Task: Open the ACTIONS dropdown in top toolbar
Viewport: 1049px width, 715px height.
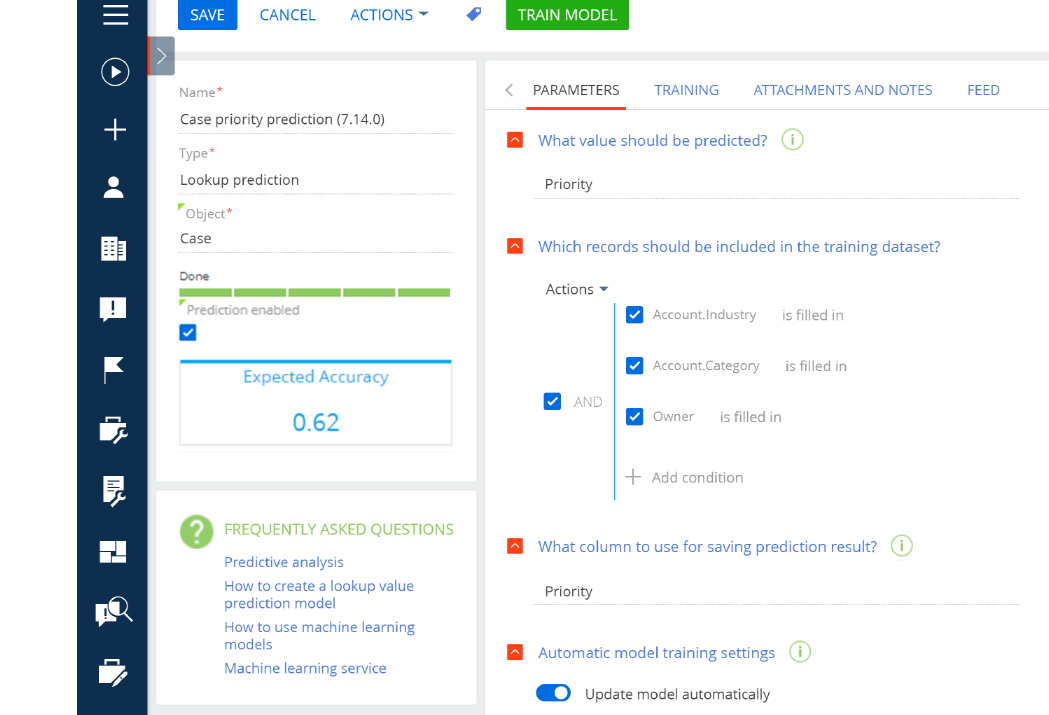Action: click(x=389, y=15)
